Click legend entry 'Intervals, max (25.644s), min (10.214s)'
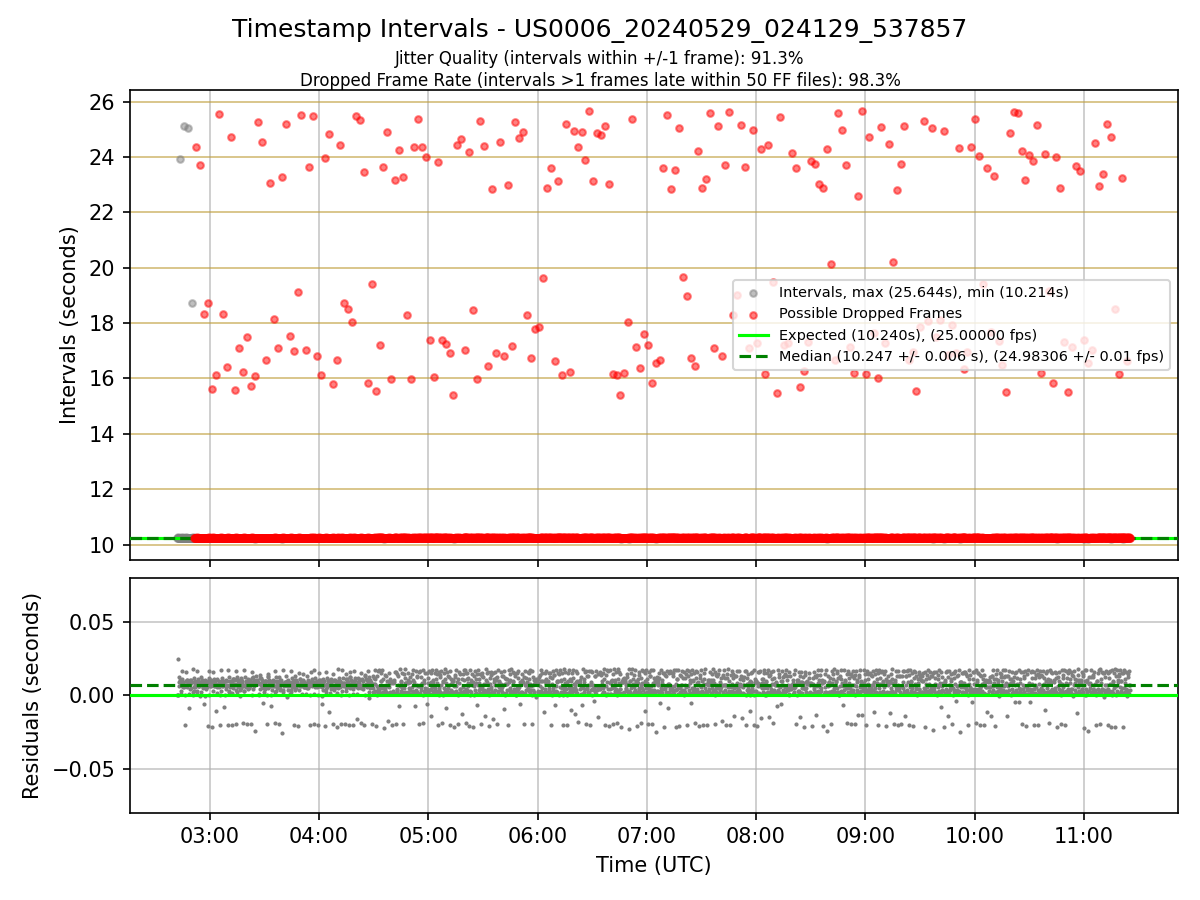 [x=923, y=292]
